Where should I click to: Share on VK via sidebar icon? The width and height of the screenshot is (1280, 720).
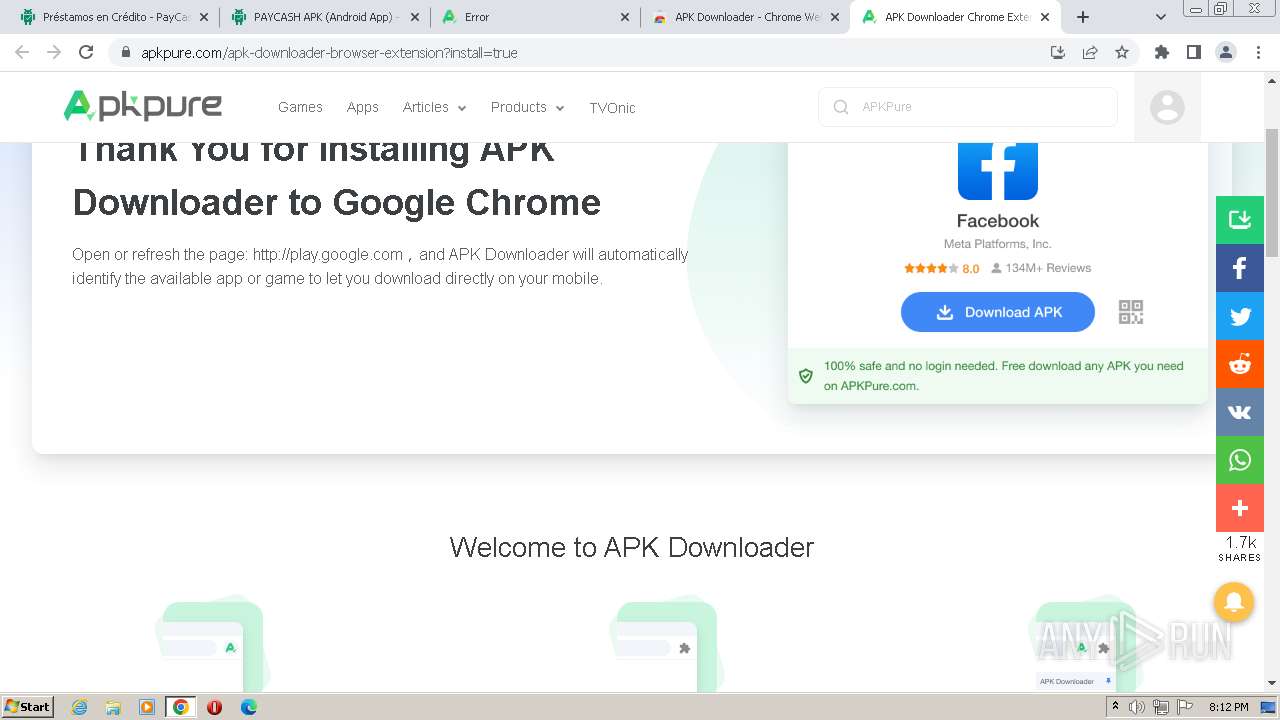tap(1240, 412)
